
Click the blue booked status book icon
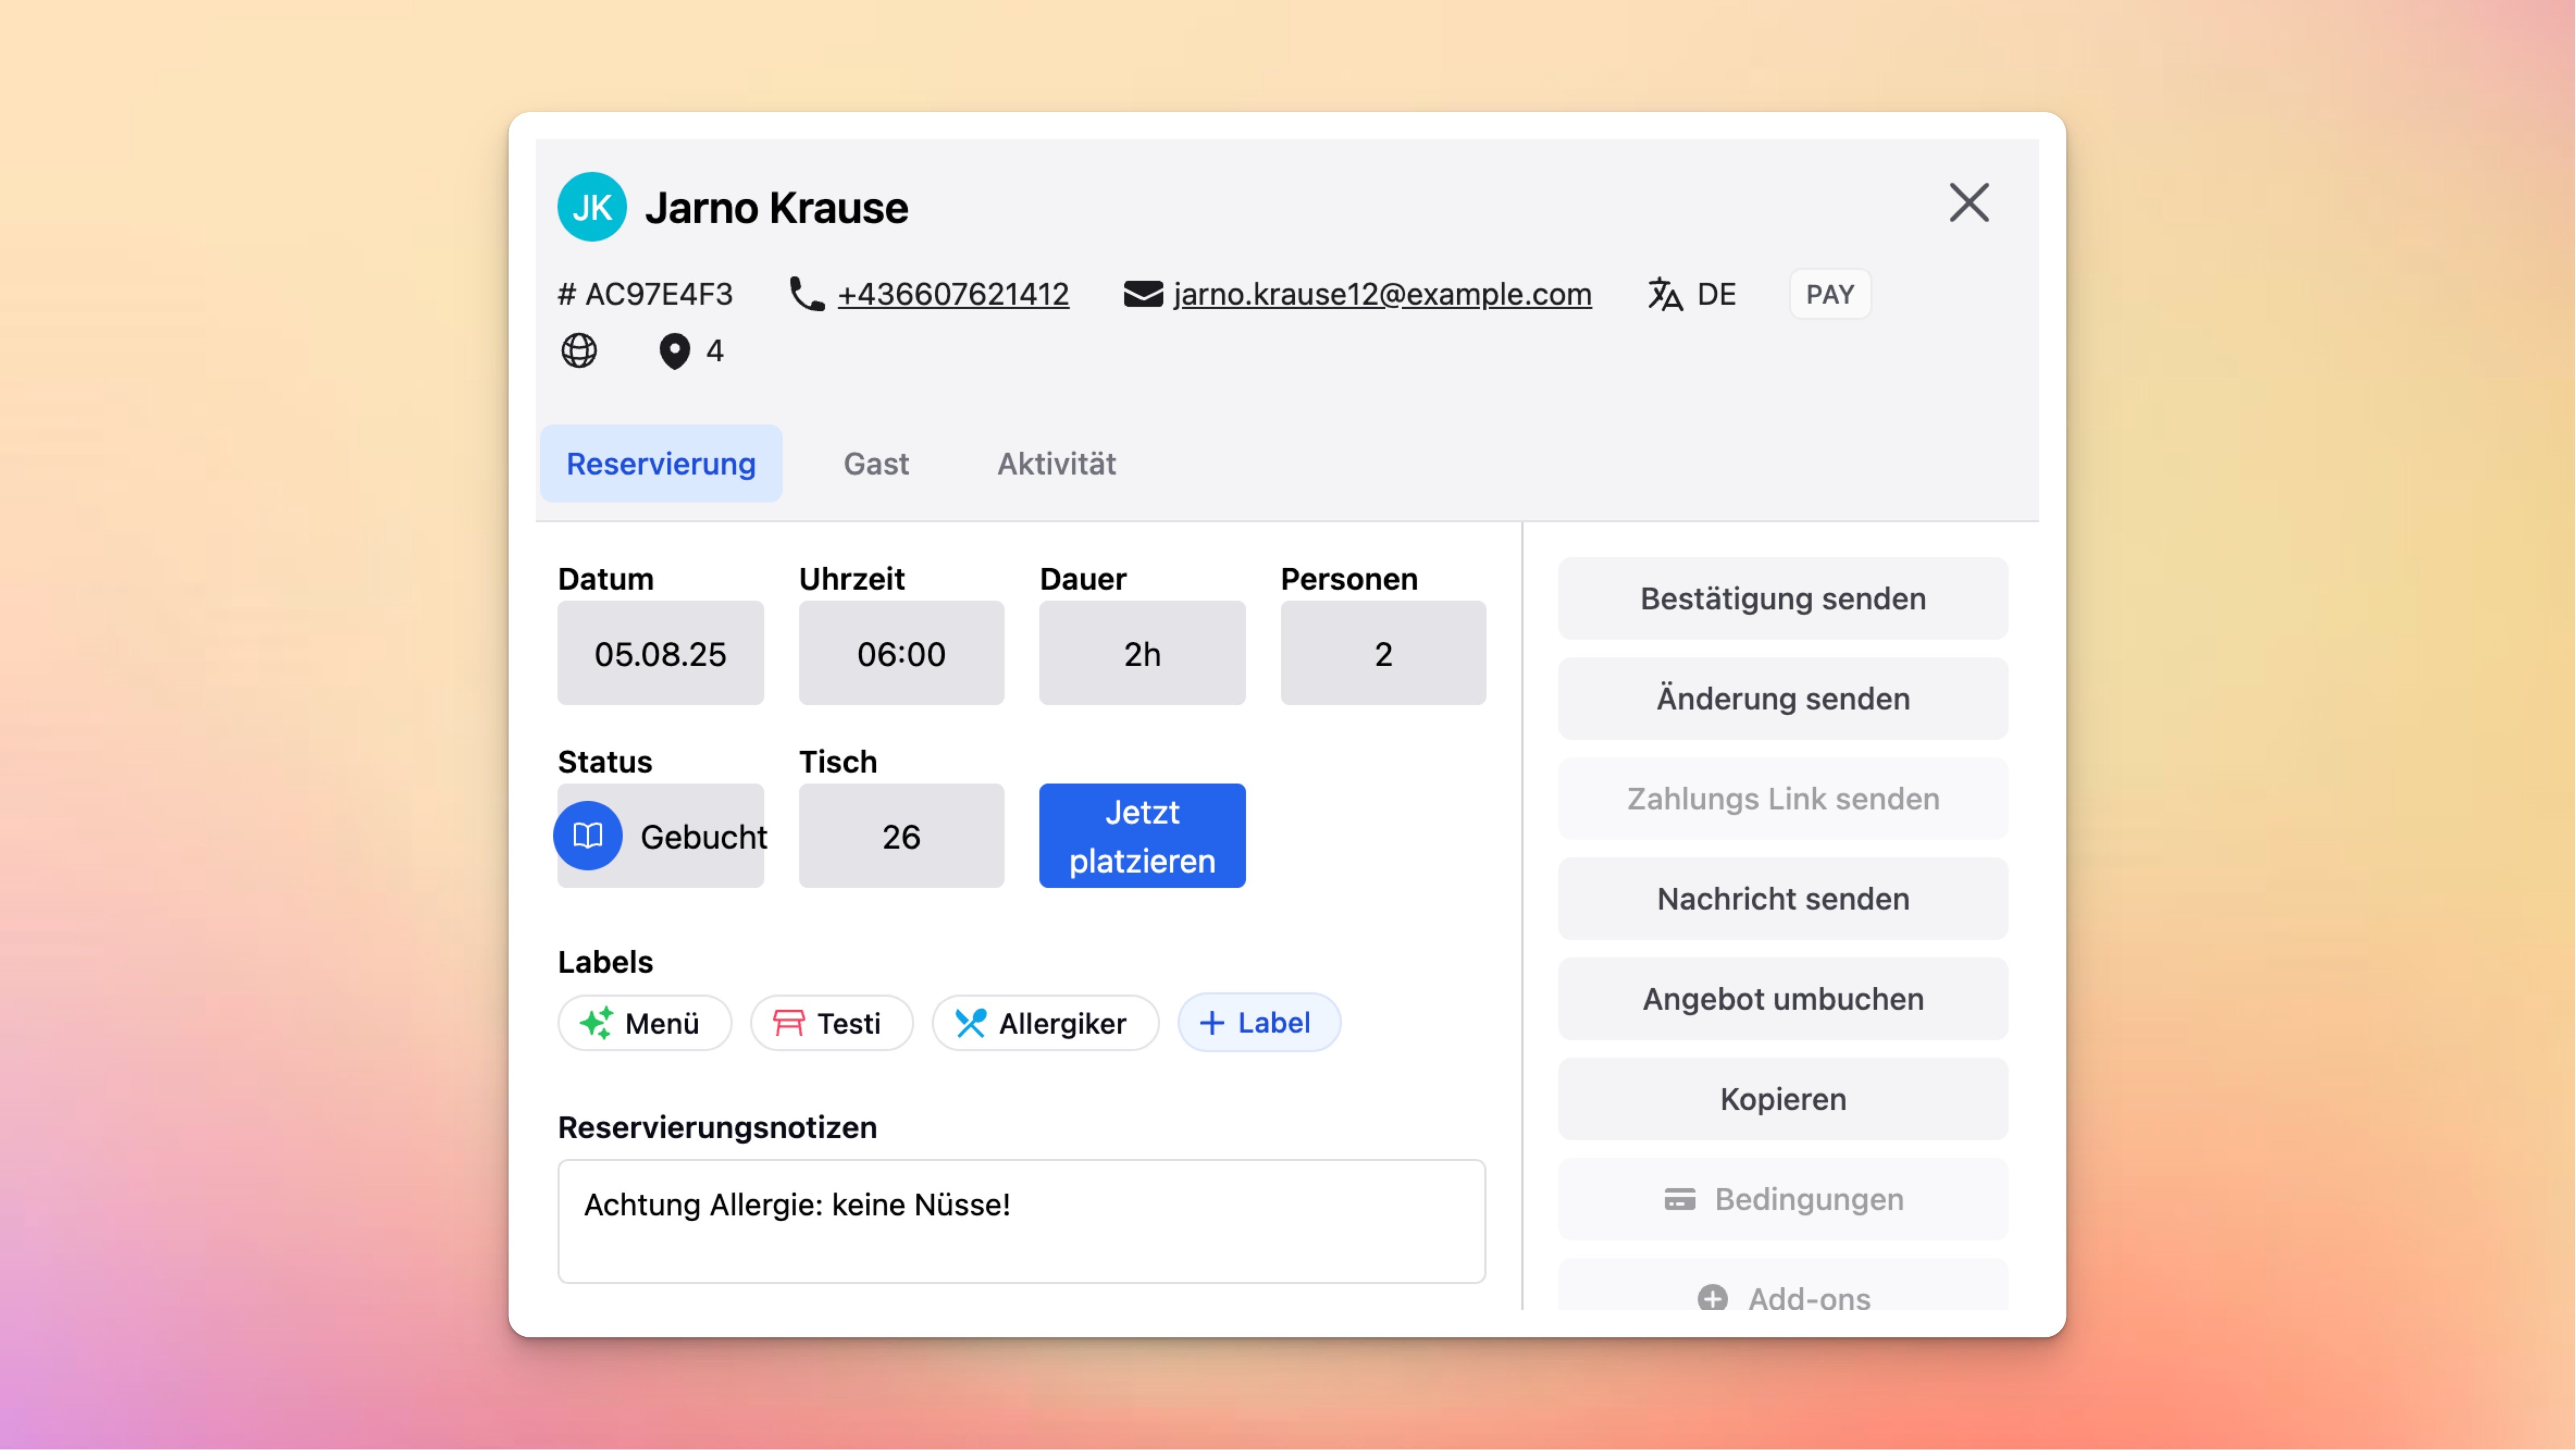pyautogui.click(x=588, y=836)
